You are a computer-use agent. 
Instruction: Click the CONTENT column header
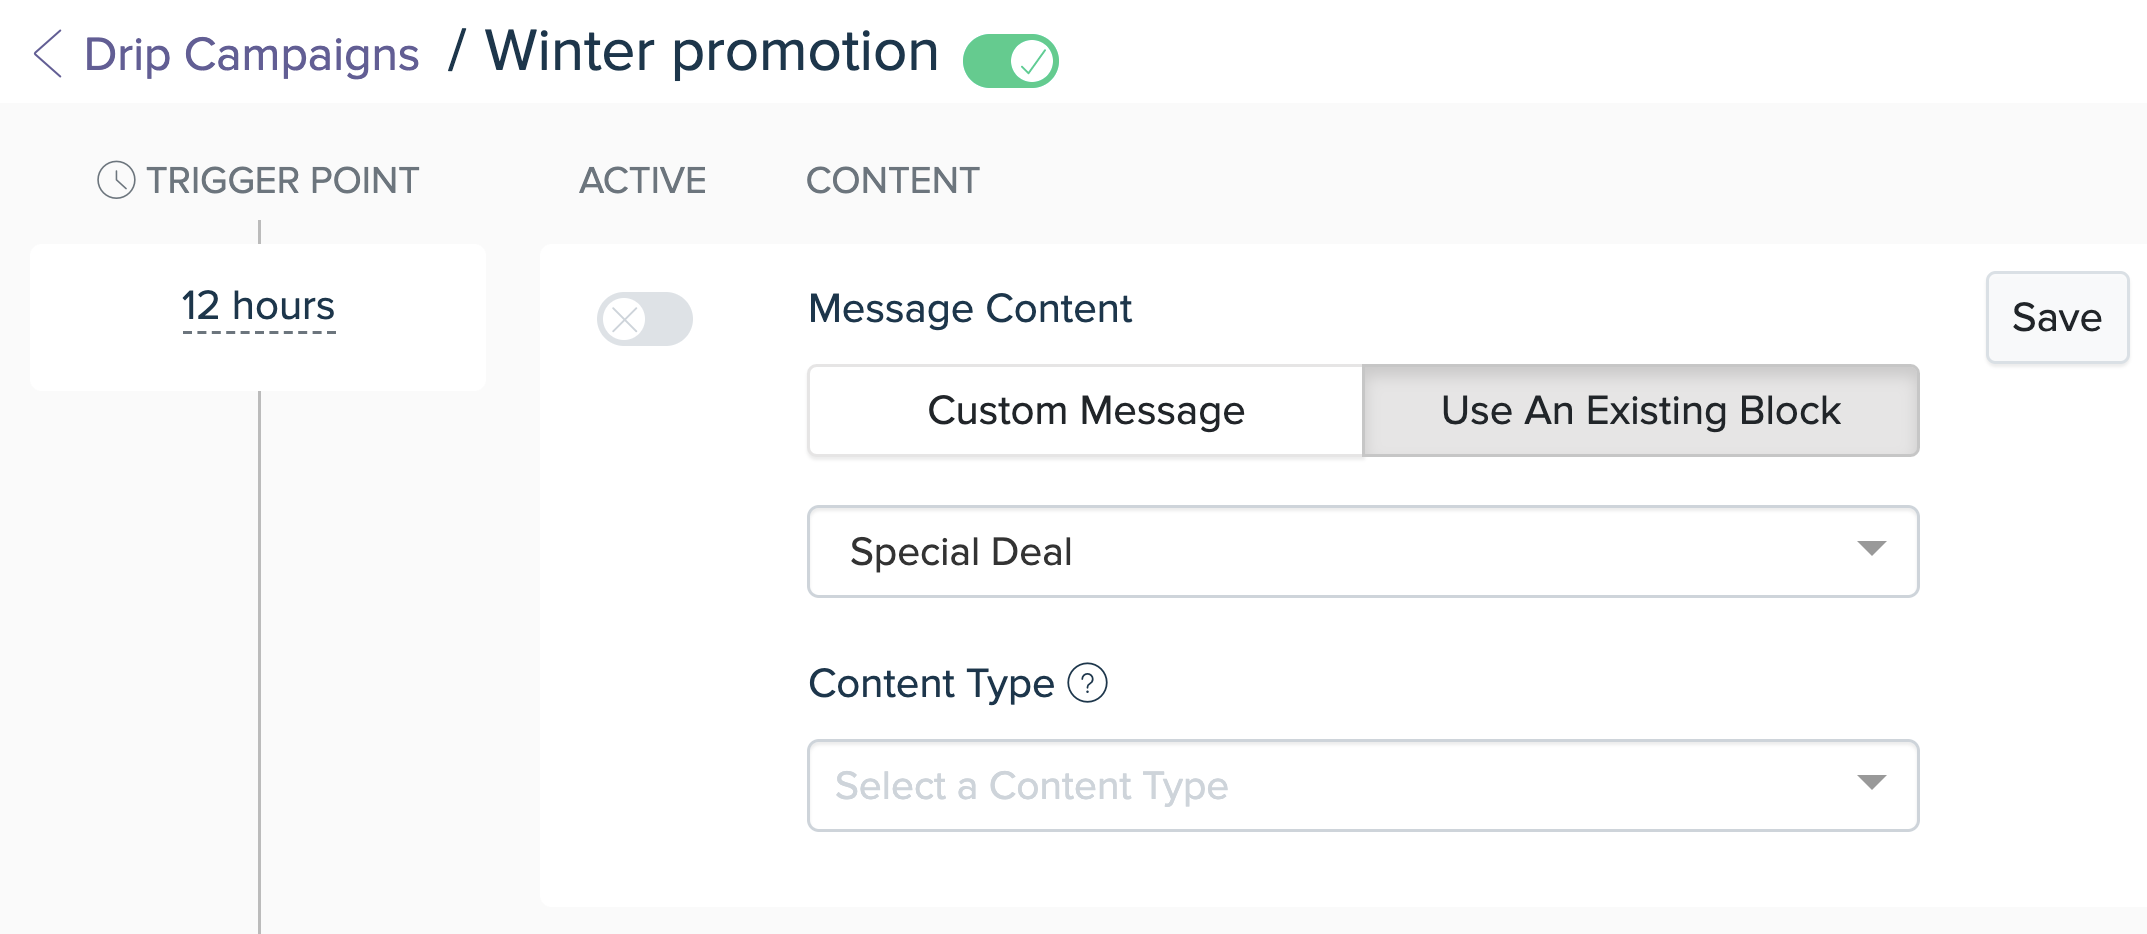(893, 181)
